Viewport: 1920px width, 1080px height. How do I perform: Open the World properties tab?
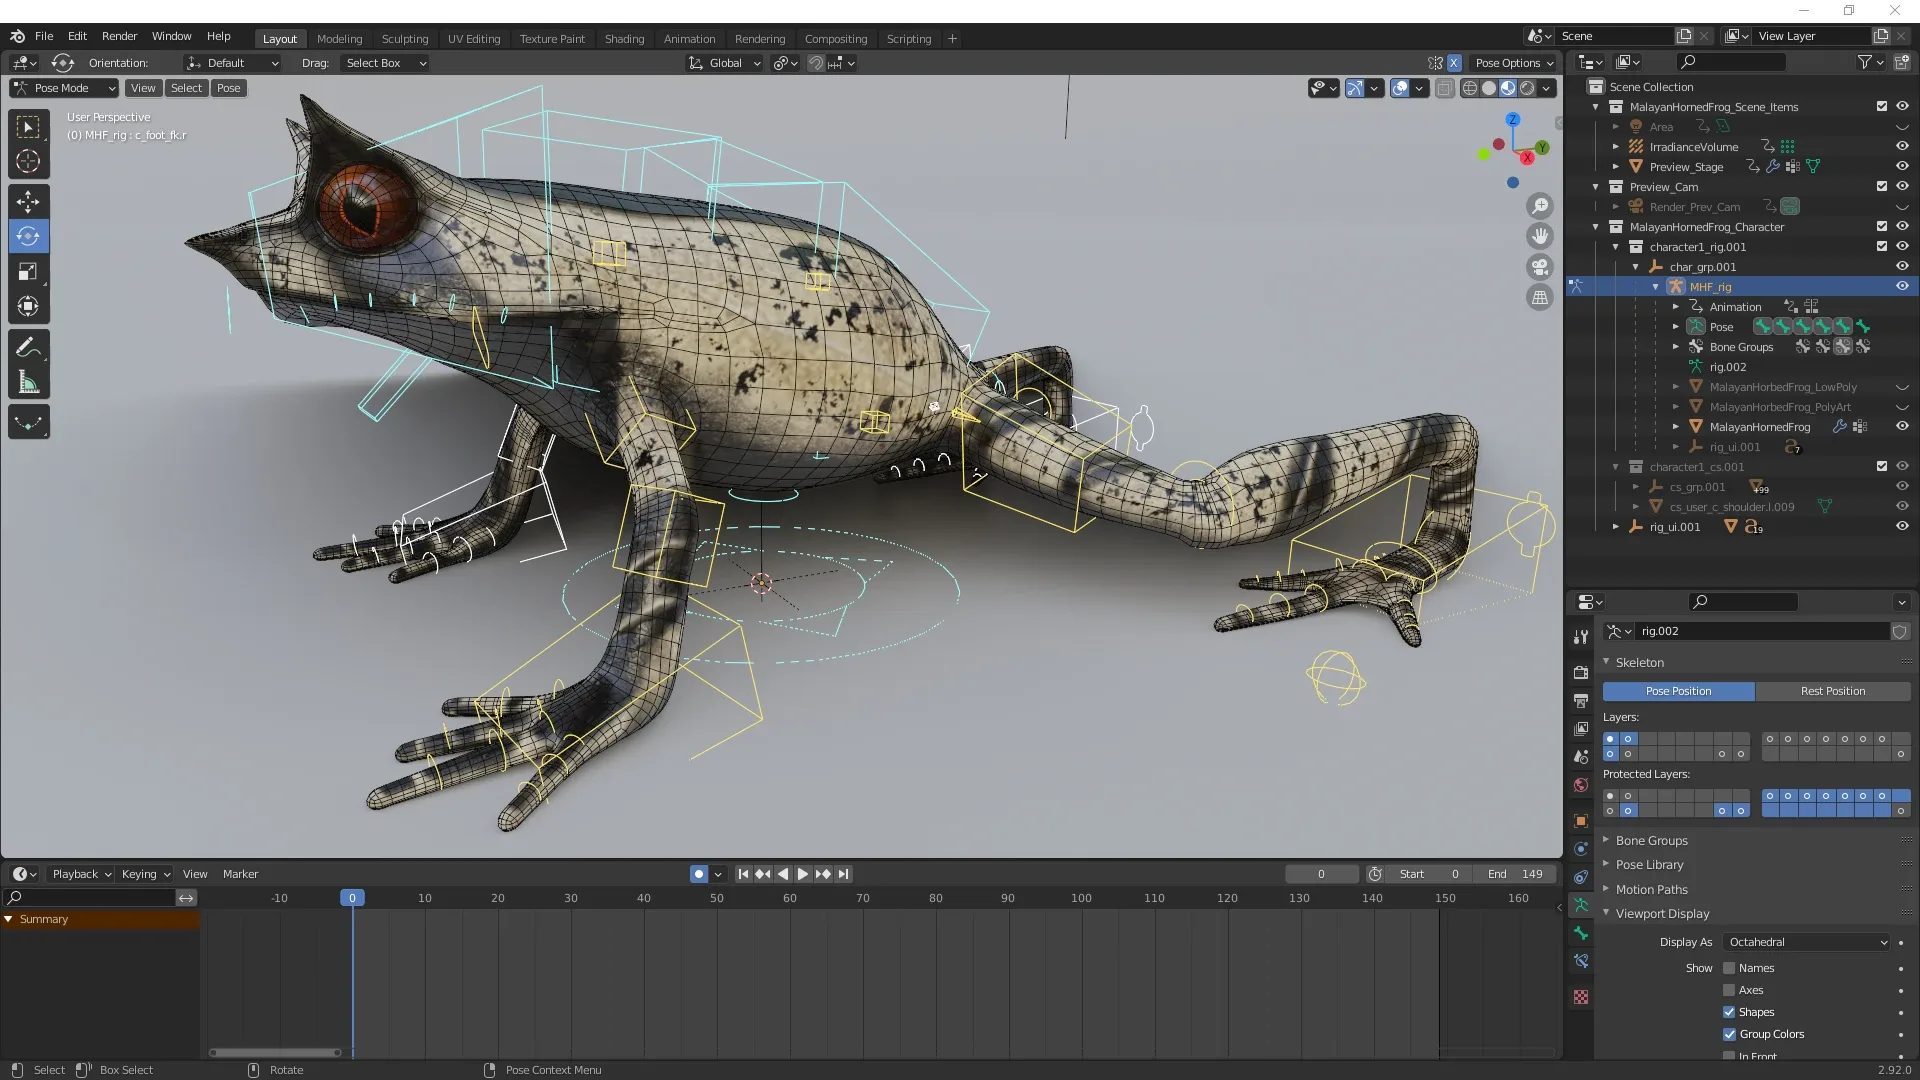point(1581,785)
